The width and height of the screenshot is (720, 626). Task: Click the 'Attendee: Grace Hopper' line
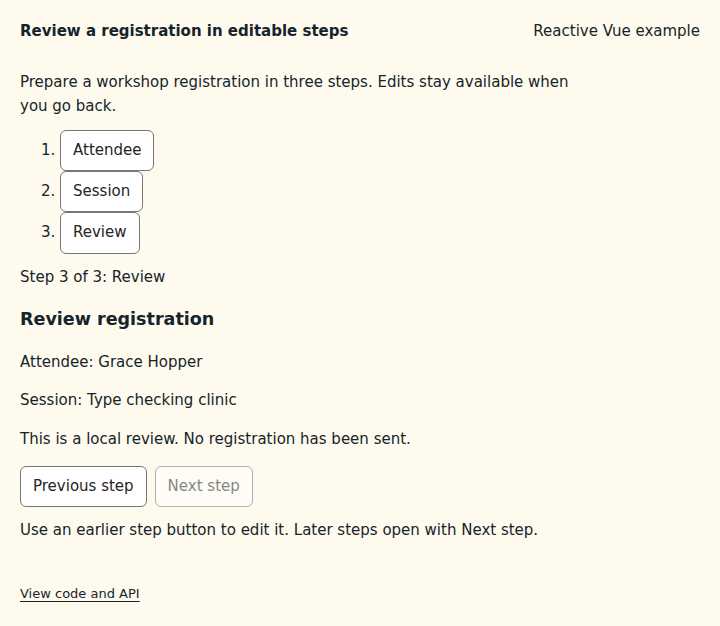pyautogui.click(x=111, y=361)
